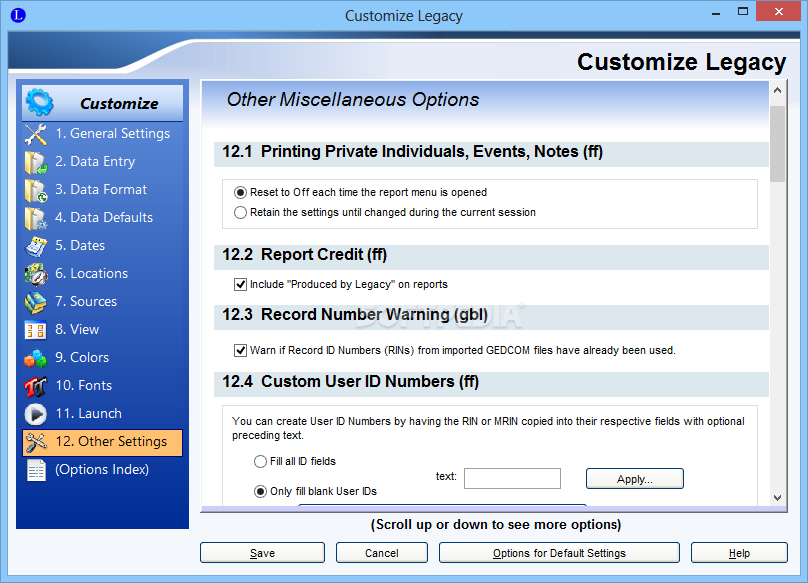This screenshot has height=583, width=808.
Task: Select Retain the settings until changed radio
Action: (240, 212)
